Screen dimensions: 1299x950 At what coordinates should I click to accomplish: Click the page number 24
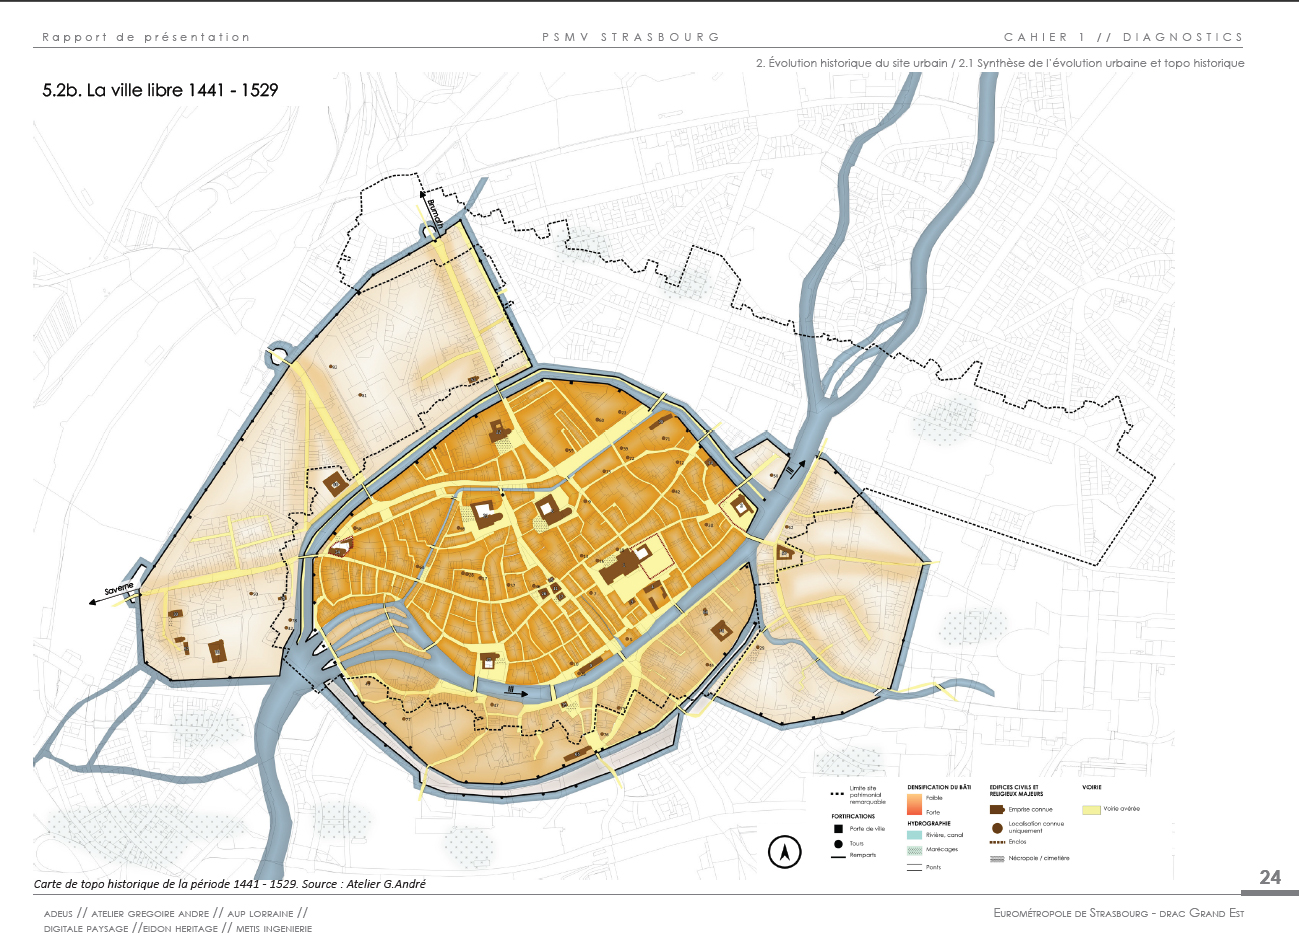(x=1270, y=877)
